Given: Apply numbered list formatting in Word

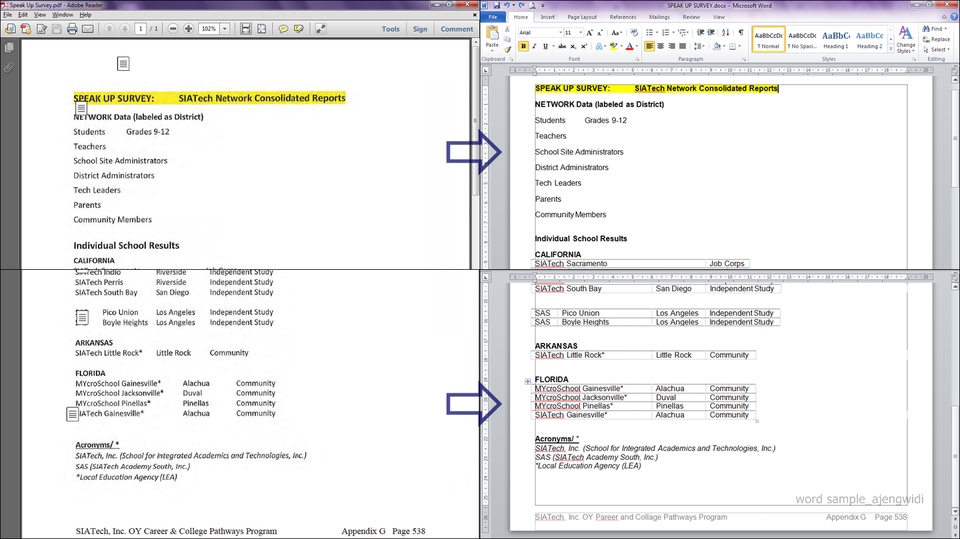Looking at the screenshot, I should (666, 32).
